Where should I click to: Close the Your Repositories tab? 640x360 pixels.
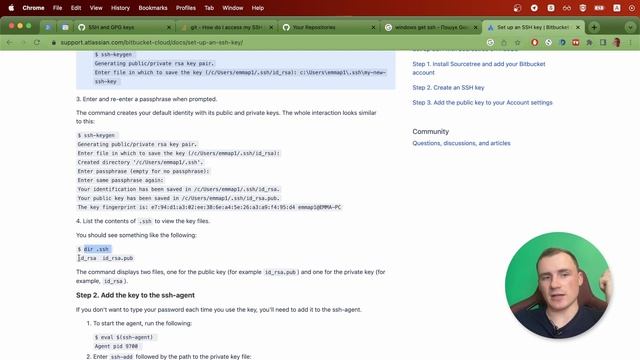(373, 27)
